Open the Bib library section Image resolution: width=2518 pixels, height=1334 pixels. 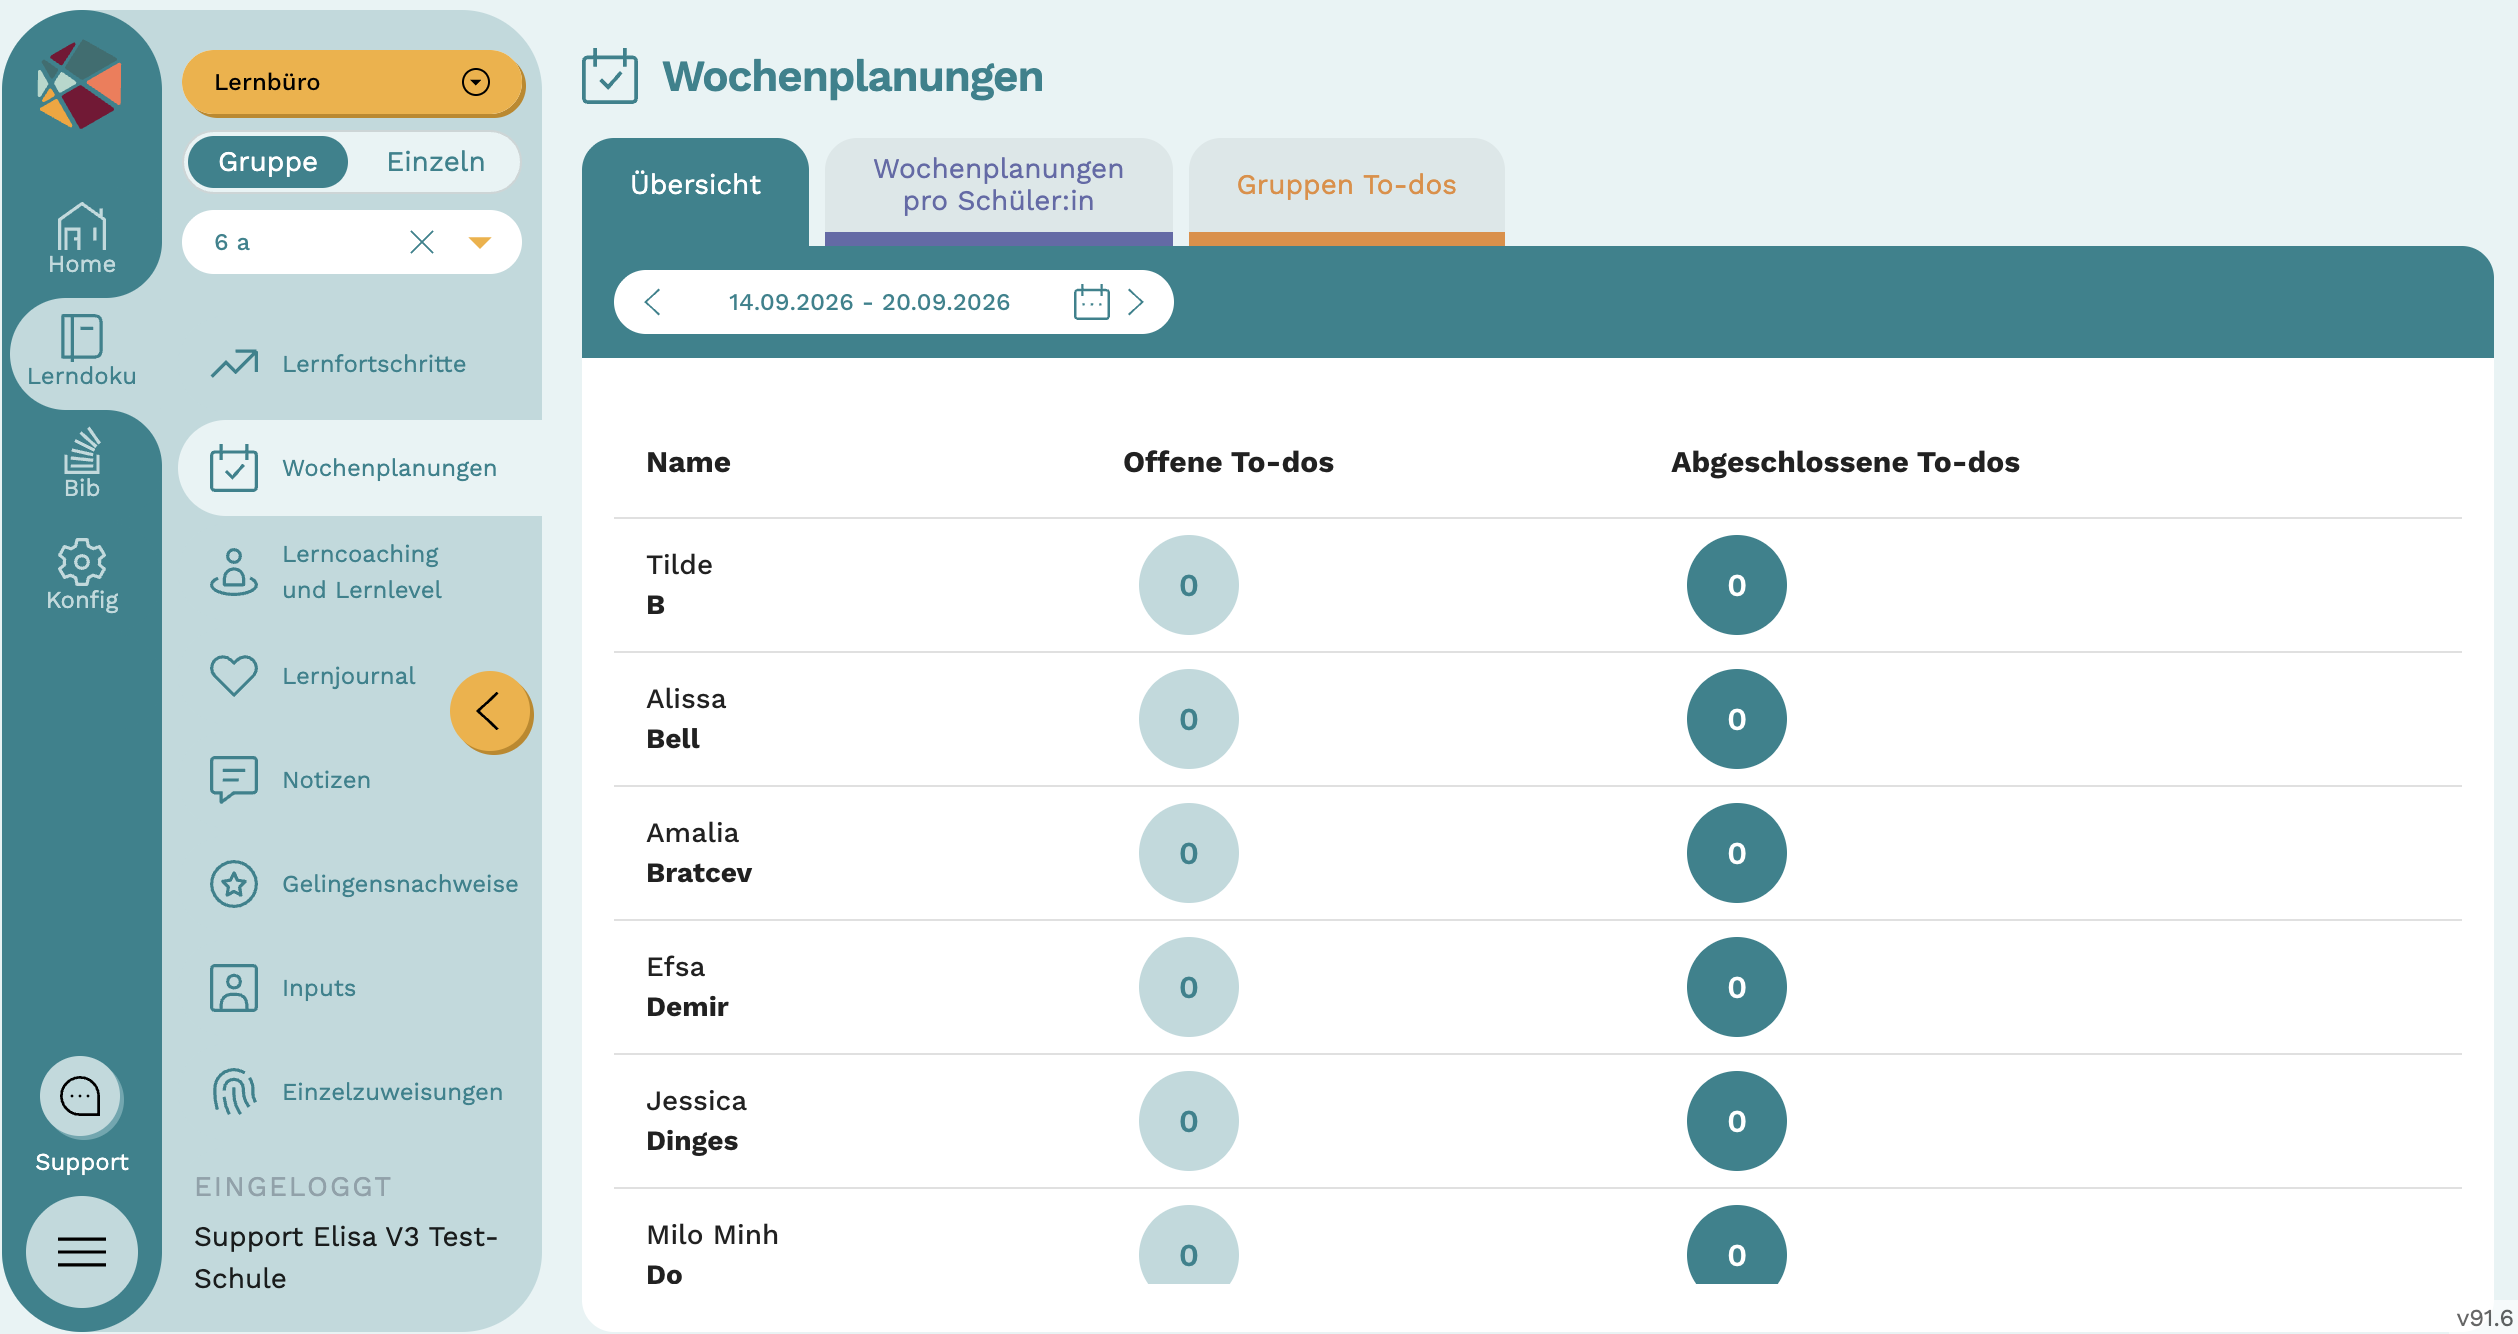pos(82,464)
